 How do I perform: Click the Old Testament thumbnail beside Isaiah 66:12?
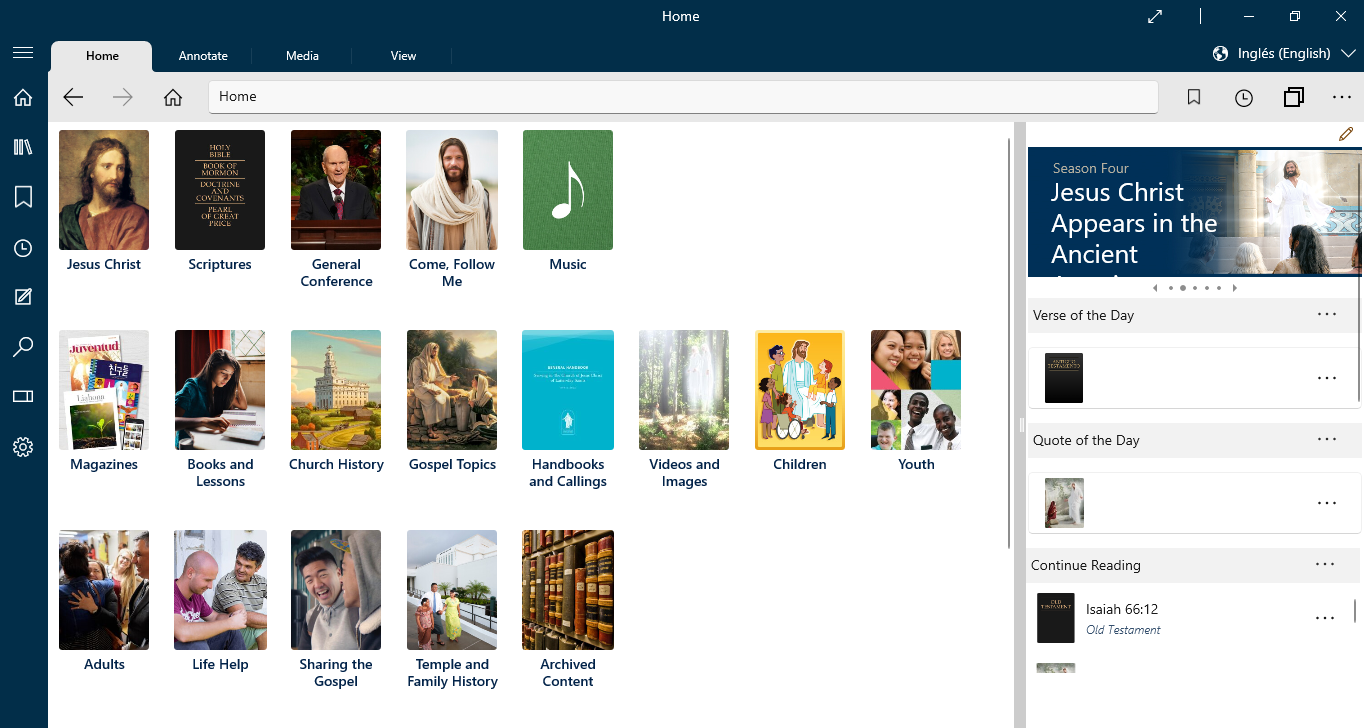[x=1056, y=618]
